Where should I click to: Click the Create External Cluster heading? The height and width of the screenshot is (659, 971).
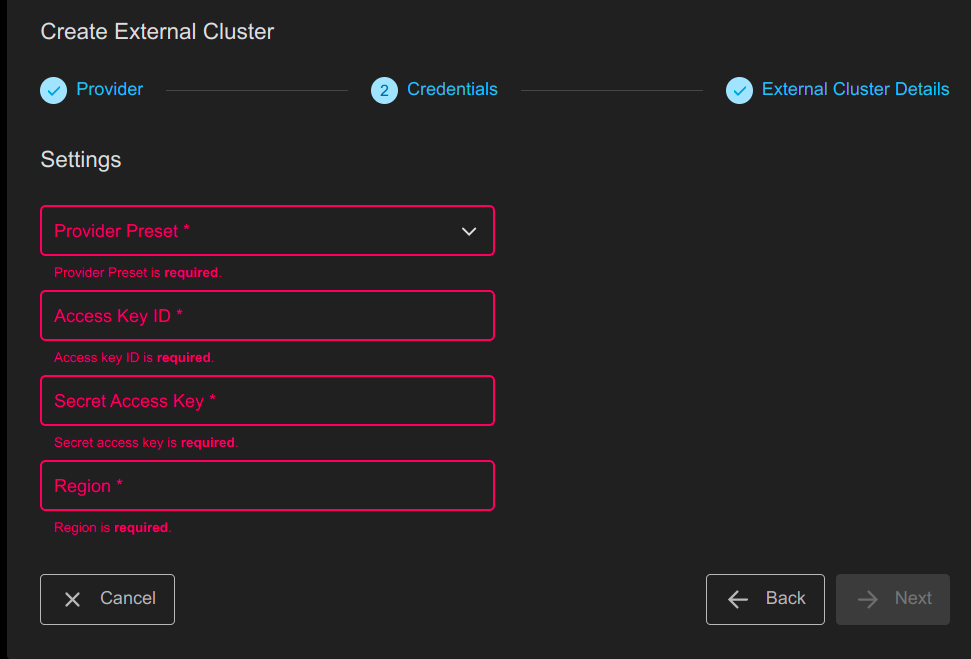click(x=157, y=31)
